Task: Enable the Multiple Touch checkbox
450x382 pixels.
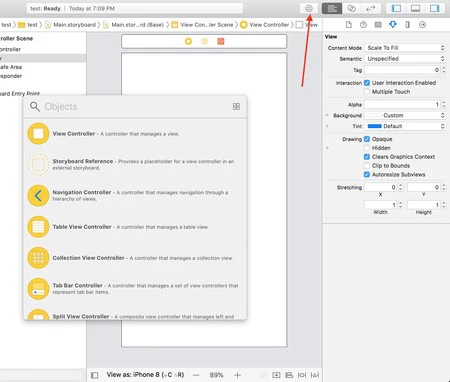Action: point(367,92)
